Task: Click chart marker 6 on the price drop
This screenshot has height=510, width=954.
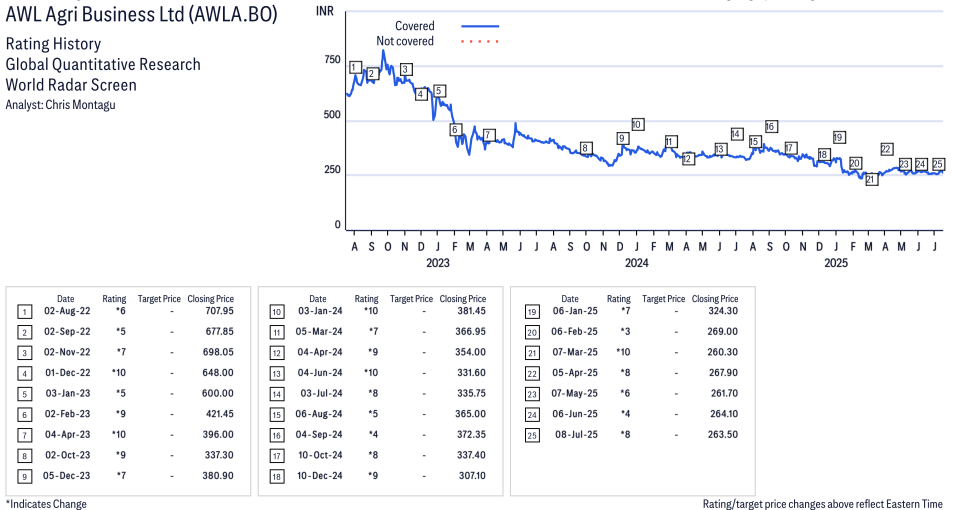Action: point(454,130)
